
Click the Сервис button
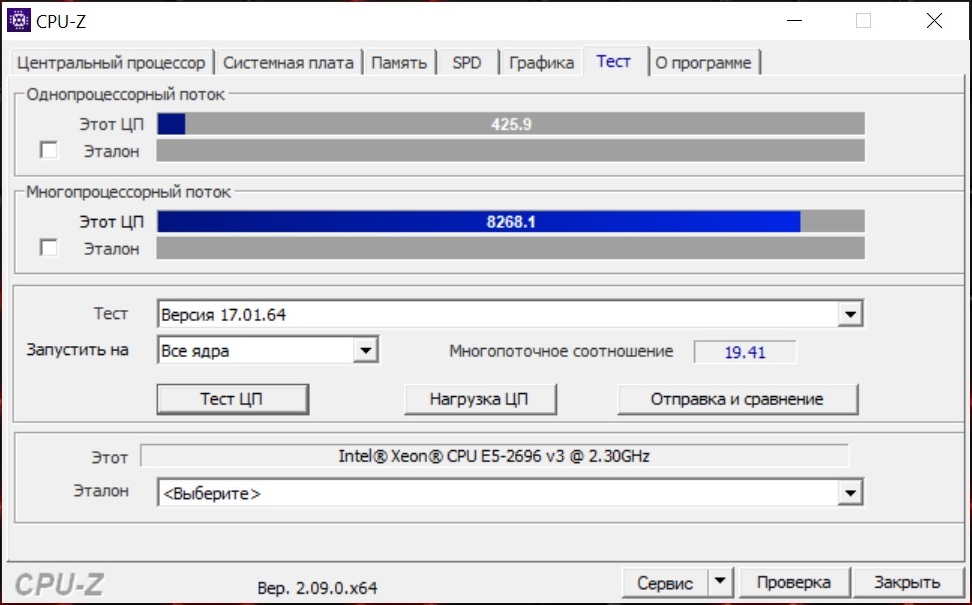pos(665,583)
